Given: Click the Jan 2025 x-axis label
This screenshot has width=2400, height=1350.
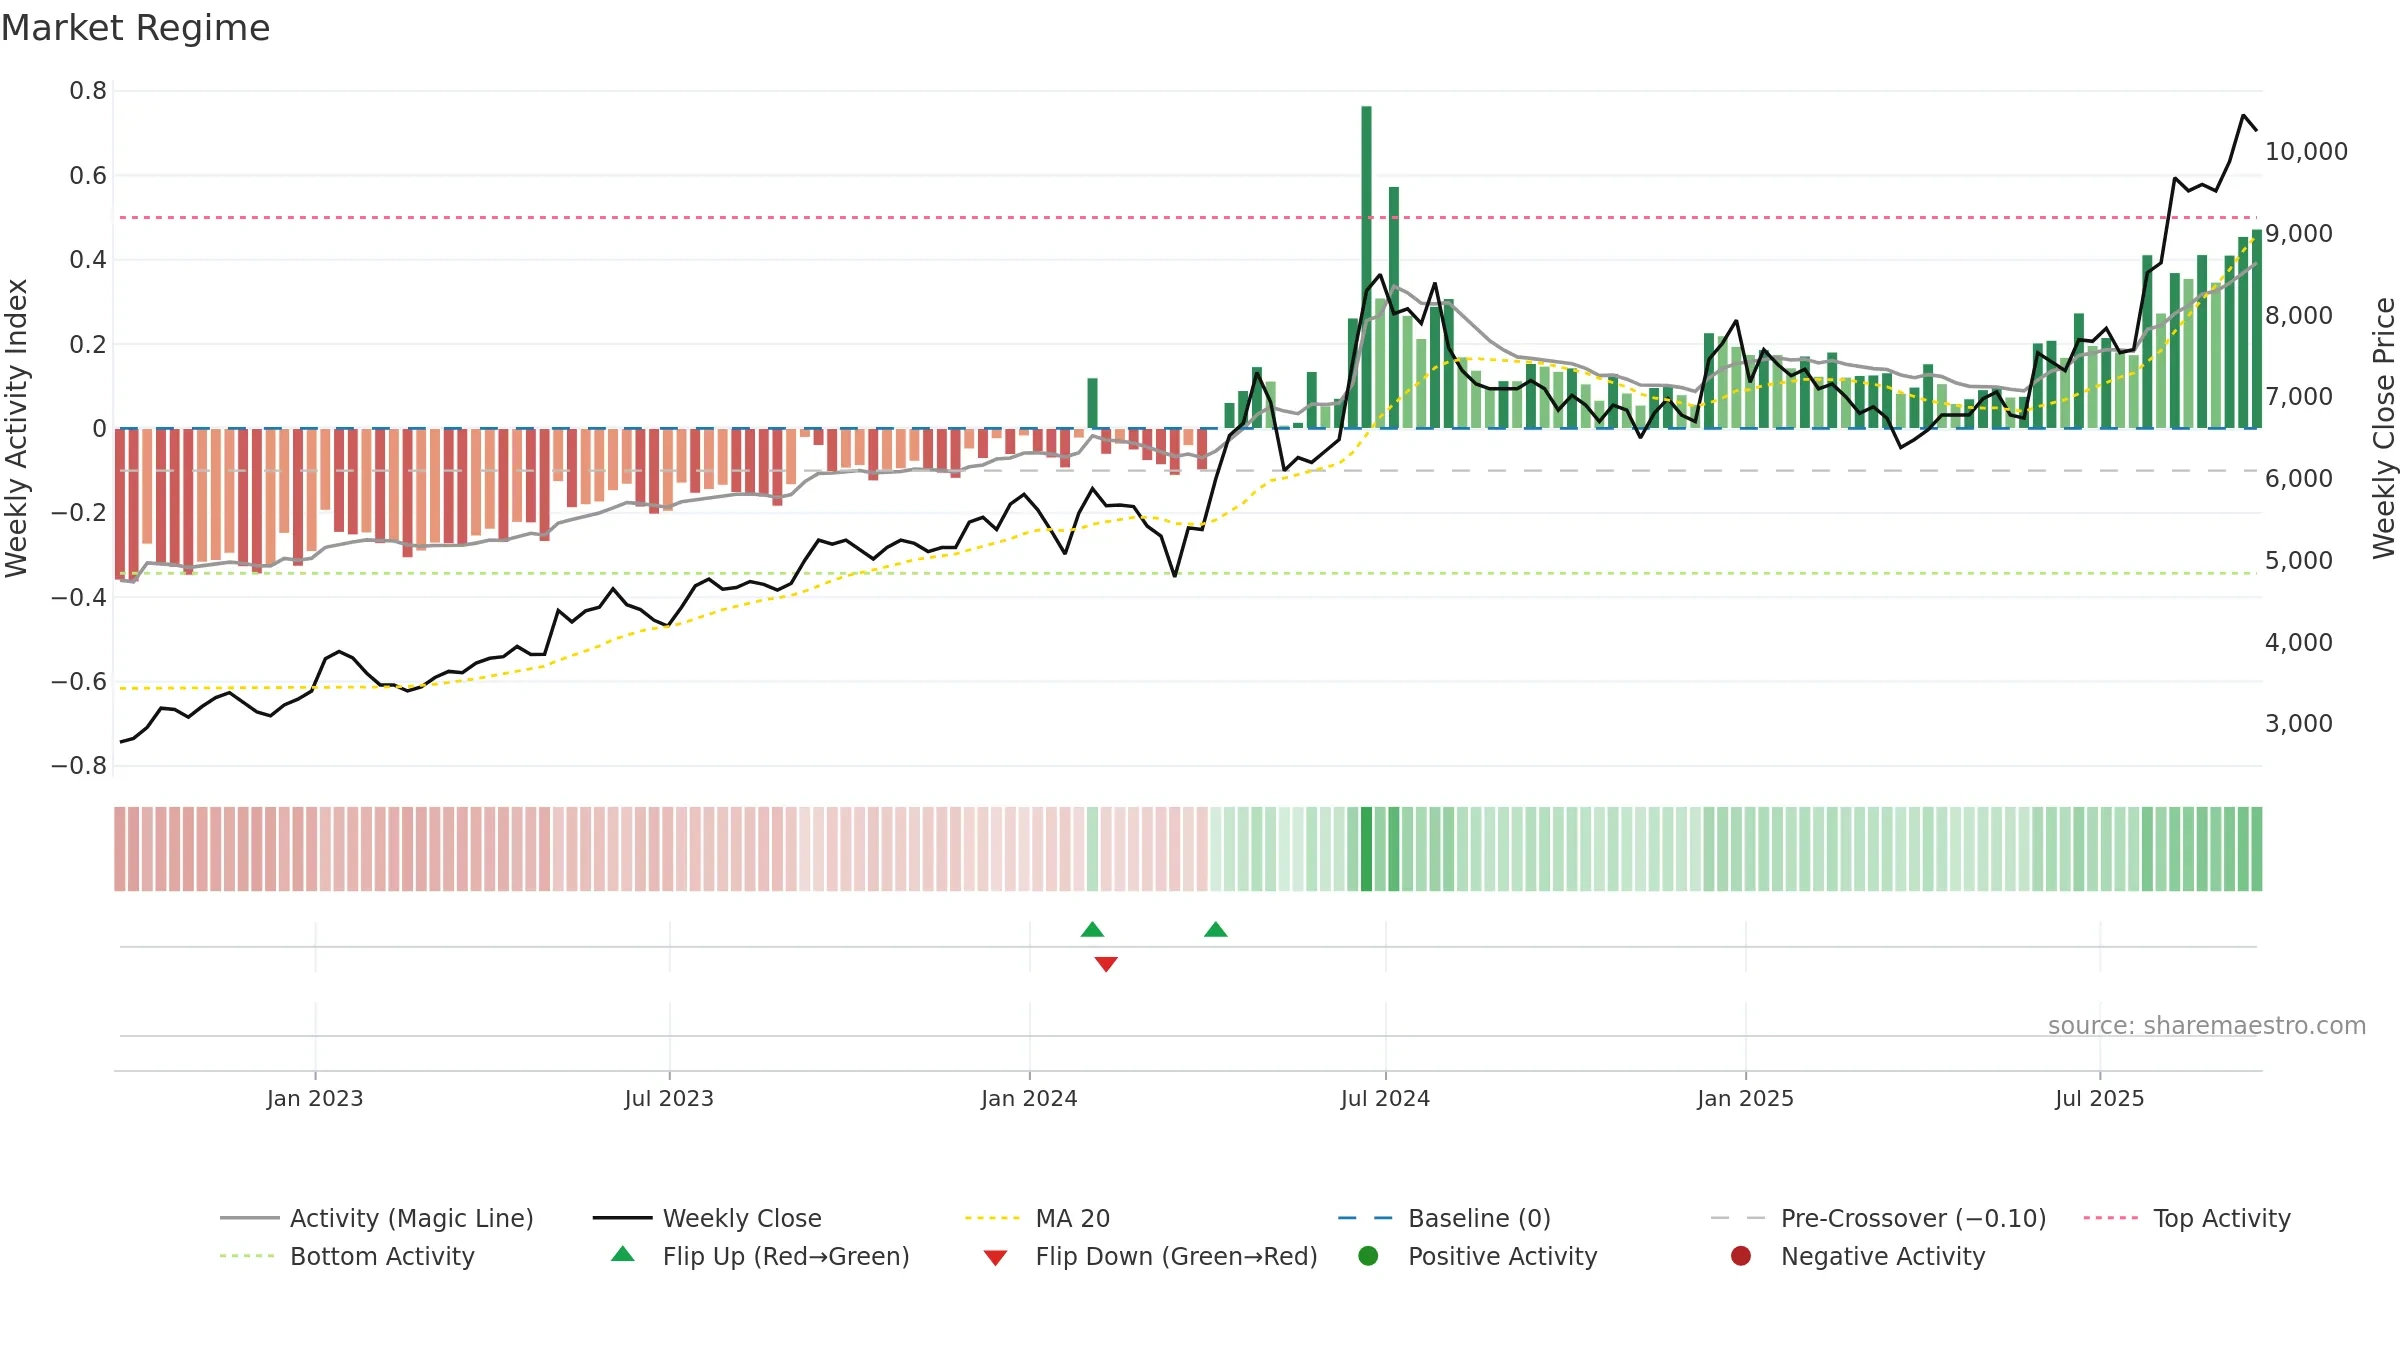Looking at the screenshot, I should (x=1745, y=1099).
